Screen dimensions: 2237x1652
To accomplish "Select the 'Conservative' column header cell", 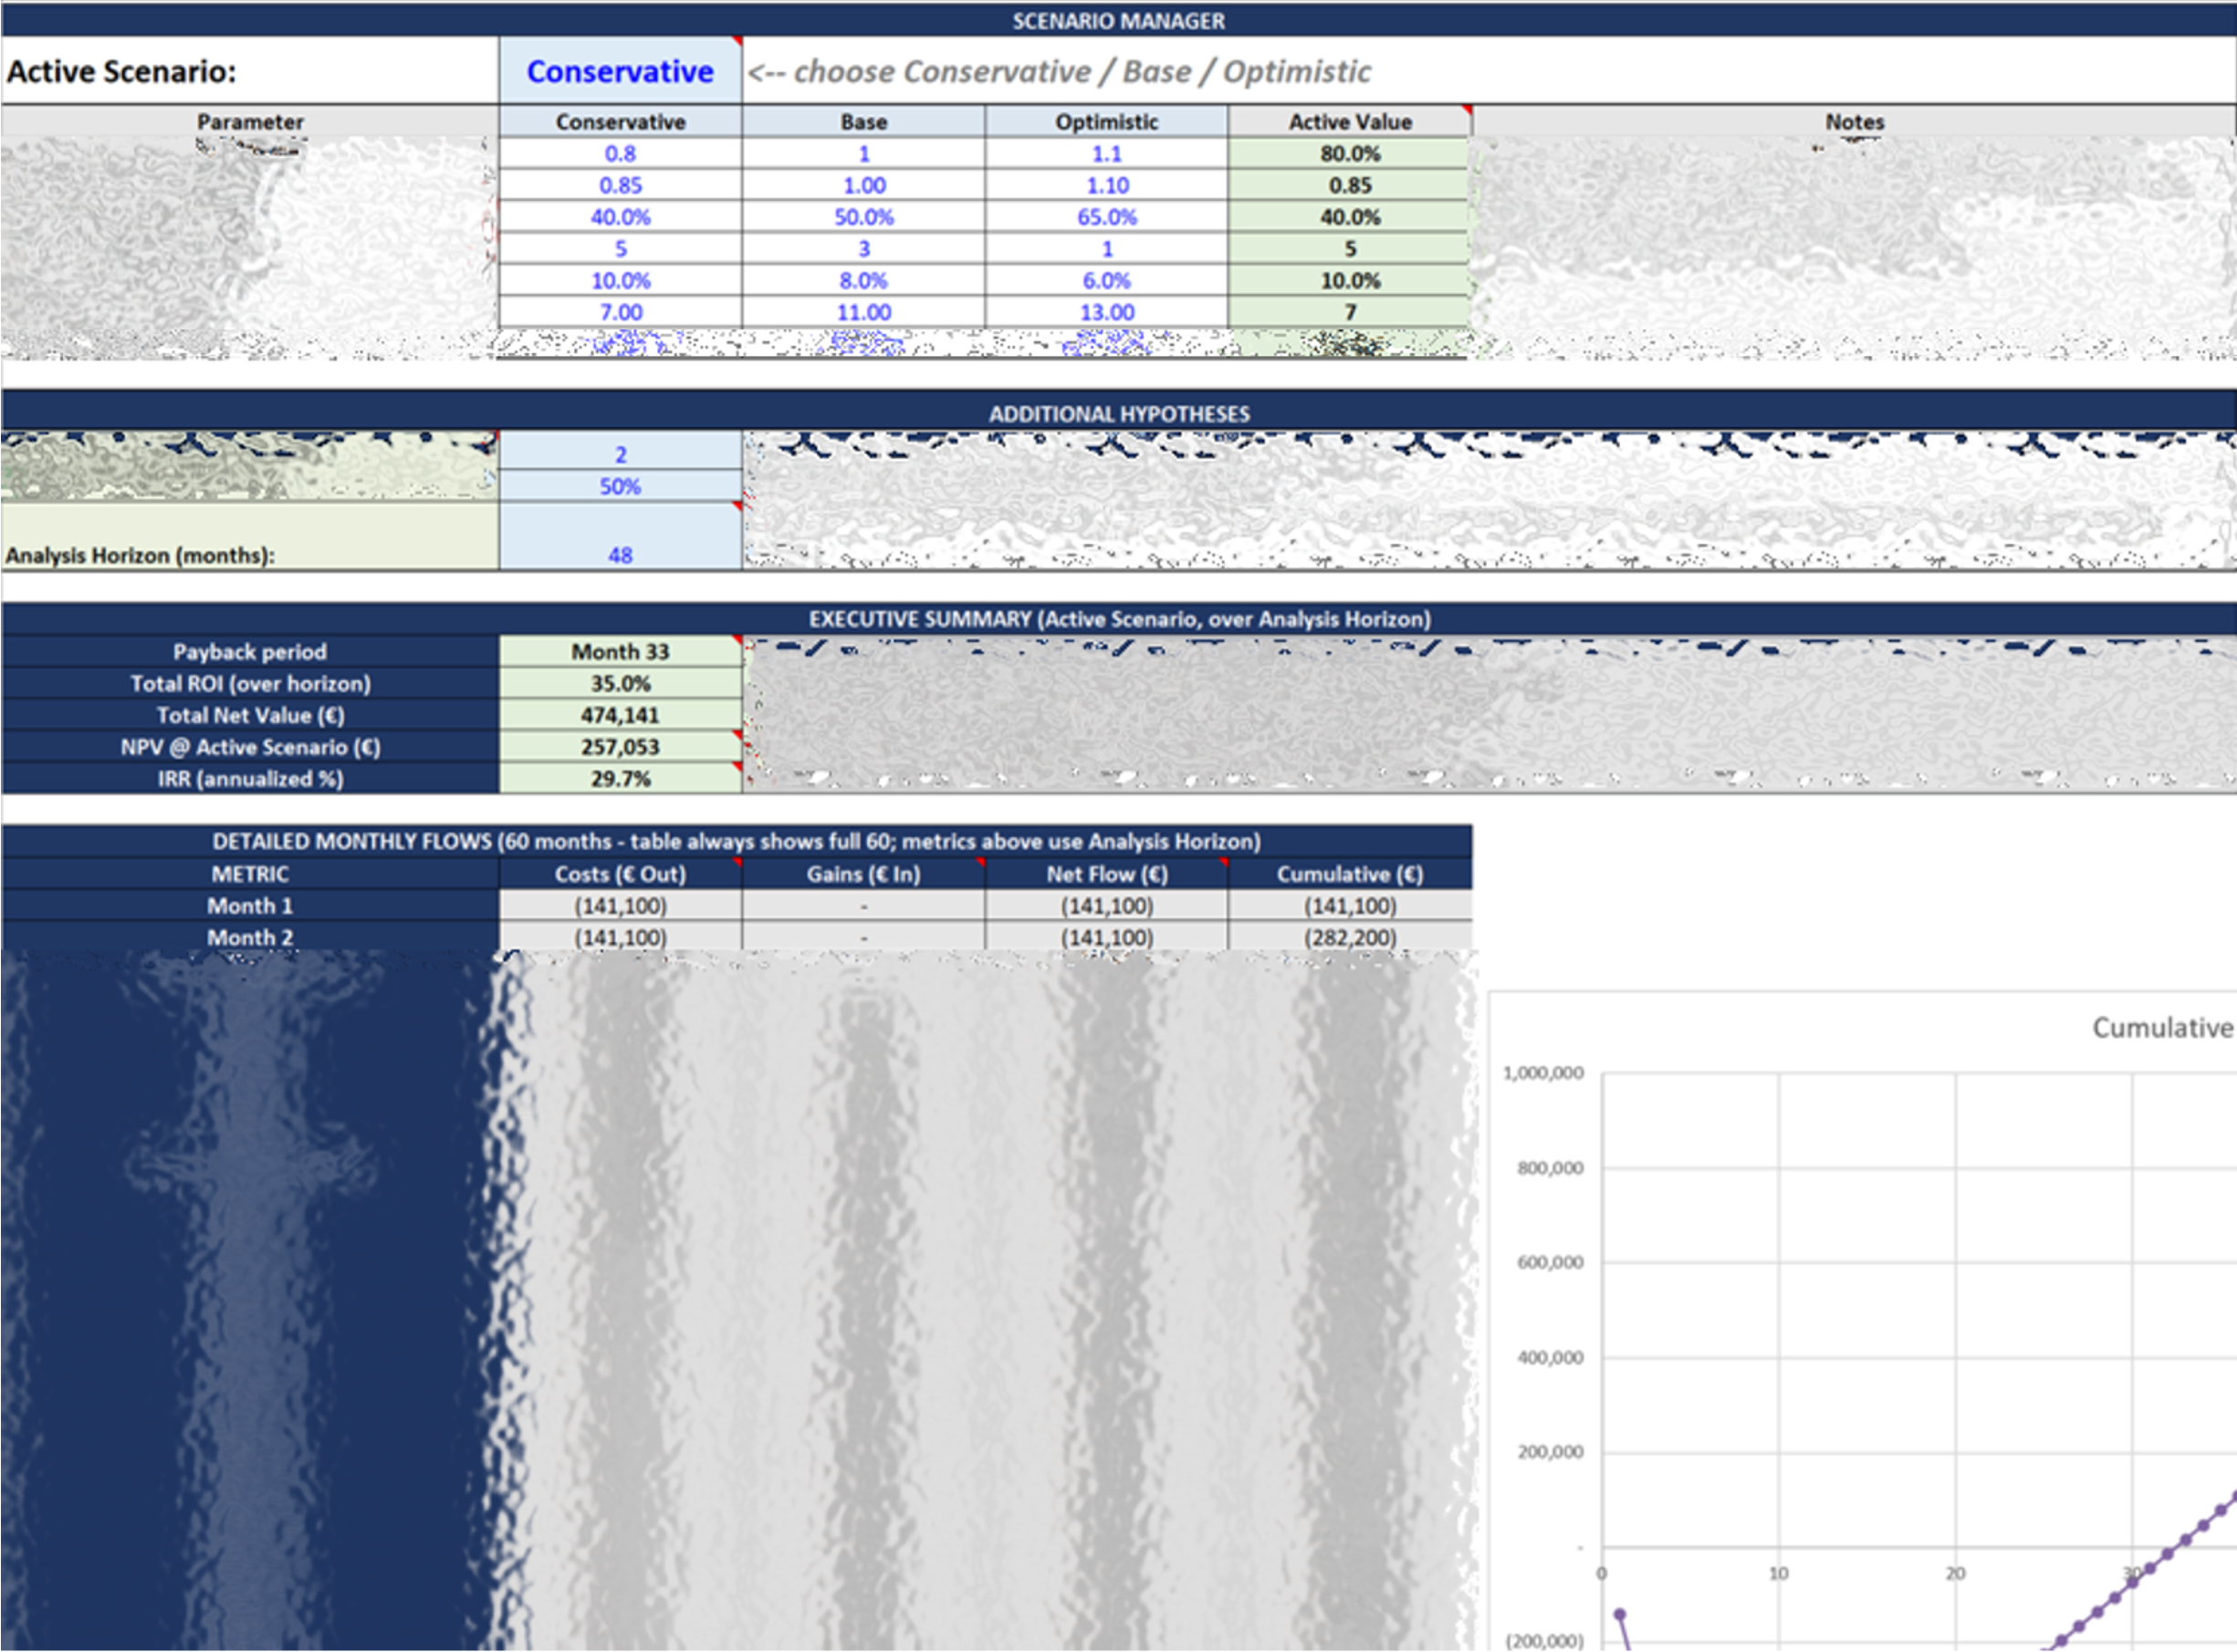I will (x=620, y=121).
